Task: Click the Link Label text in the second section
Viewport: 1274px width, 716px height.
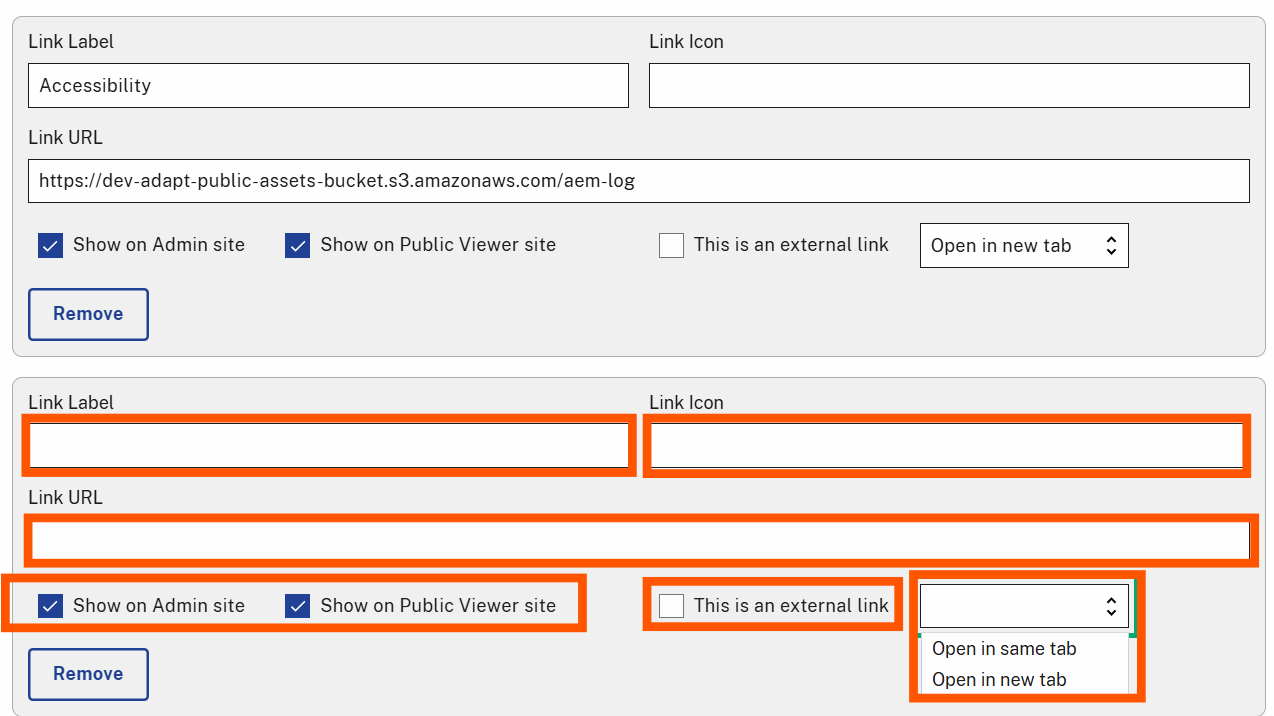Action: pyautogui.click(x=70, y=402)
